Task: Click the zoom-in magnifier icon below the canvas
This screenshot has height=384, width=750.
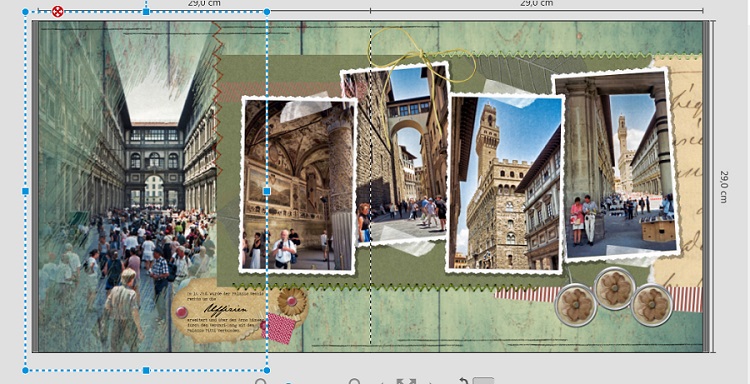Action: tap(354, 382)
